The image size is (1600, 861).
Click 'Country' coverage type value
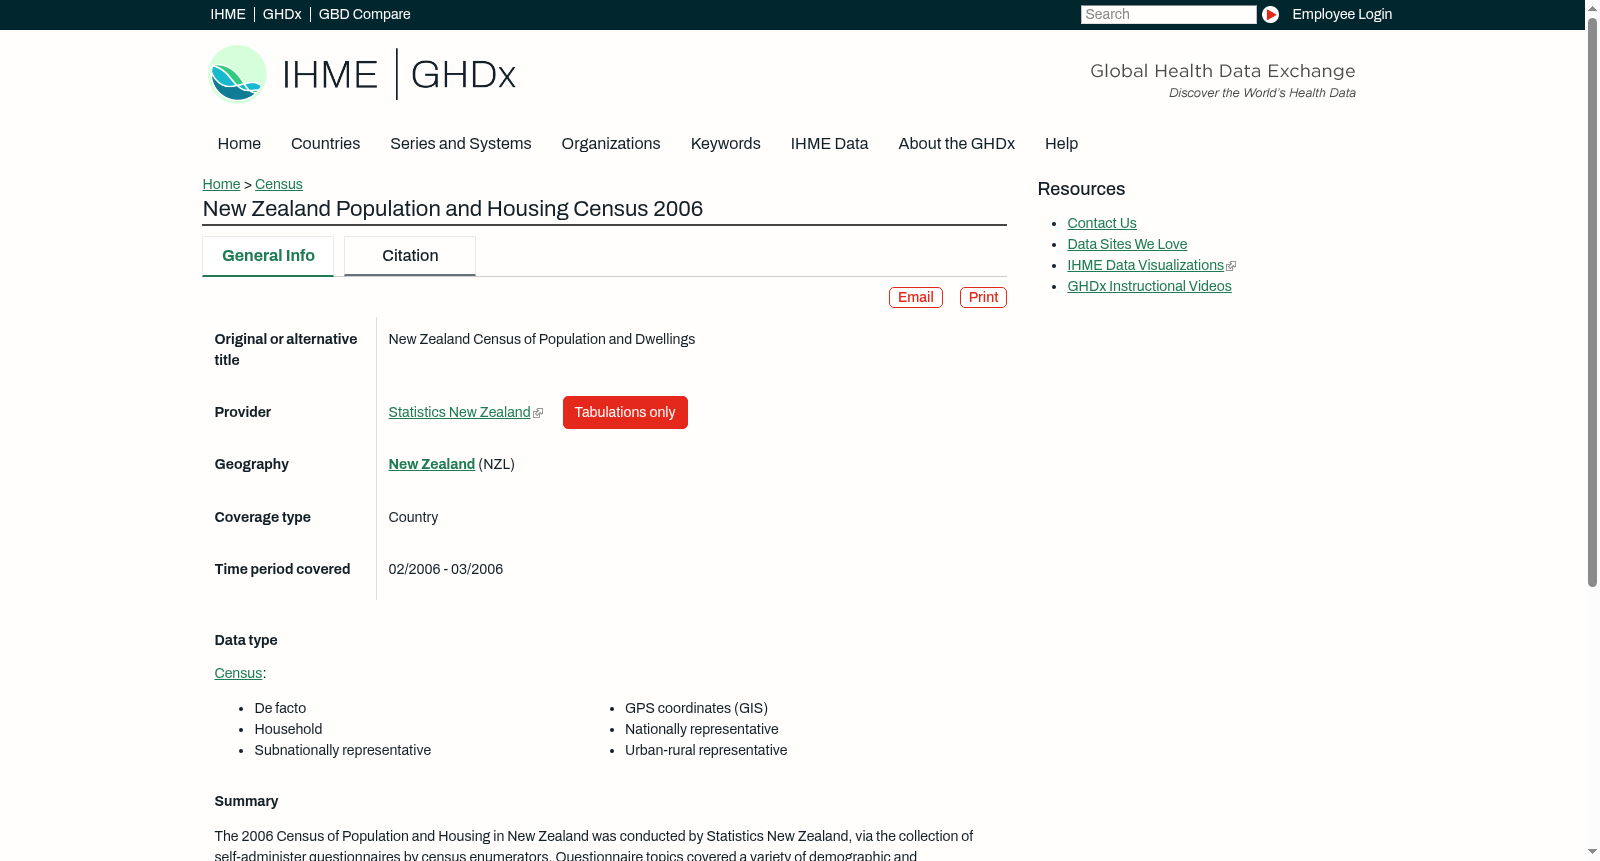413,517
